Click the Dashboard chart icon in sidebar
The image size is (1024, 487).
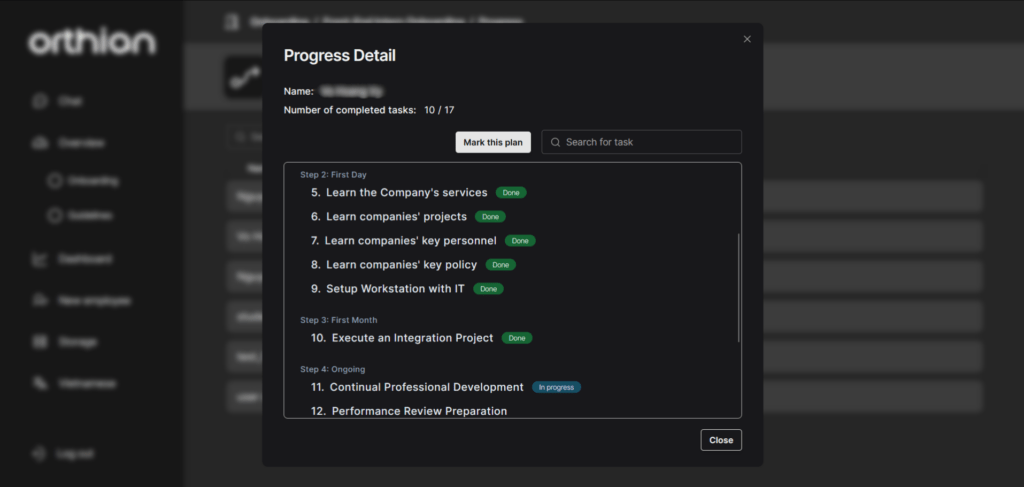(40, 259)
